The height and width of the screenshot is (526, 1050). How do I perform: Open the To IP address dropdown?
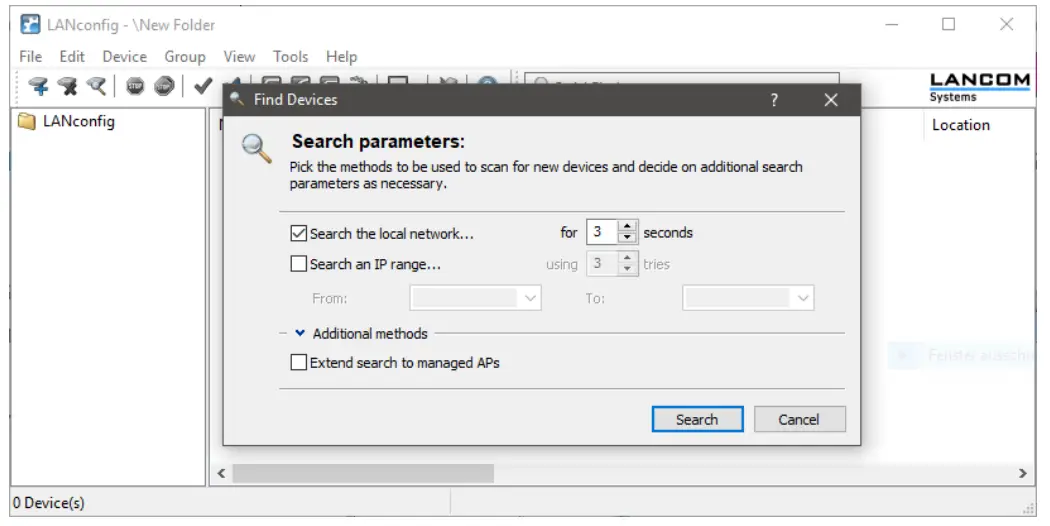click(x=804, y=298)
